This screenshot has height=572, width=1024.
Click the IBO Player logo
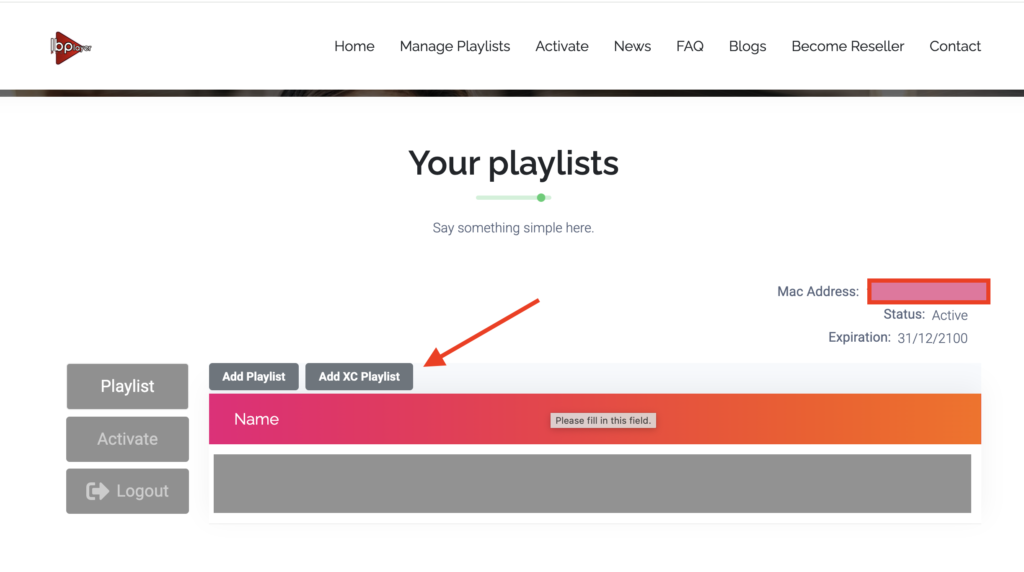pyautogui.click(x=70, y=47)
